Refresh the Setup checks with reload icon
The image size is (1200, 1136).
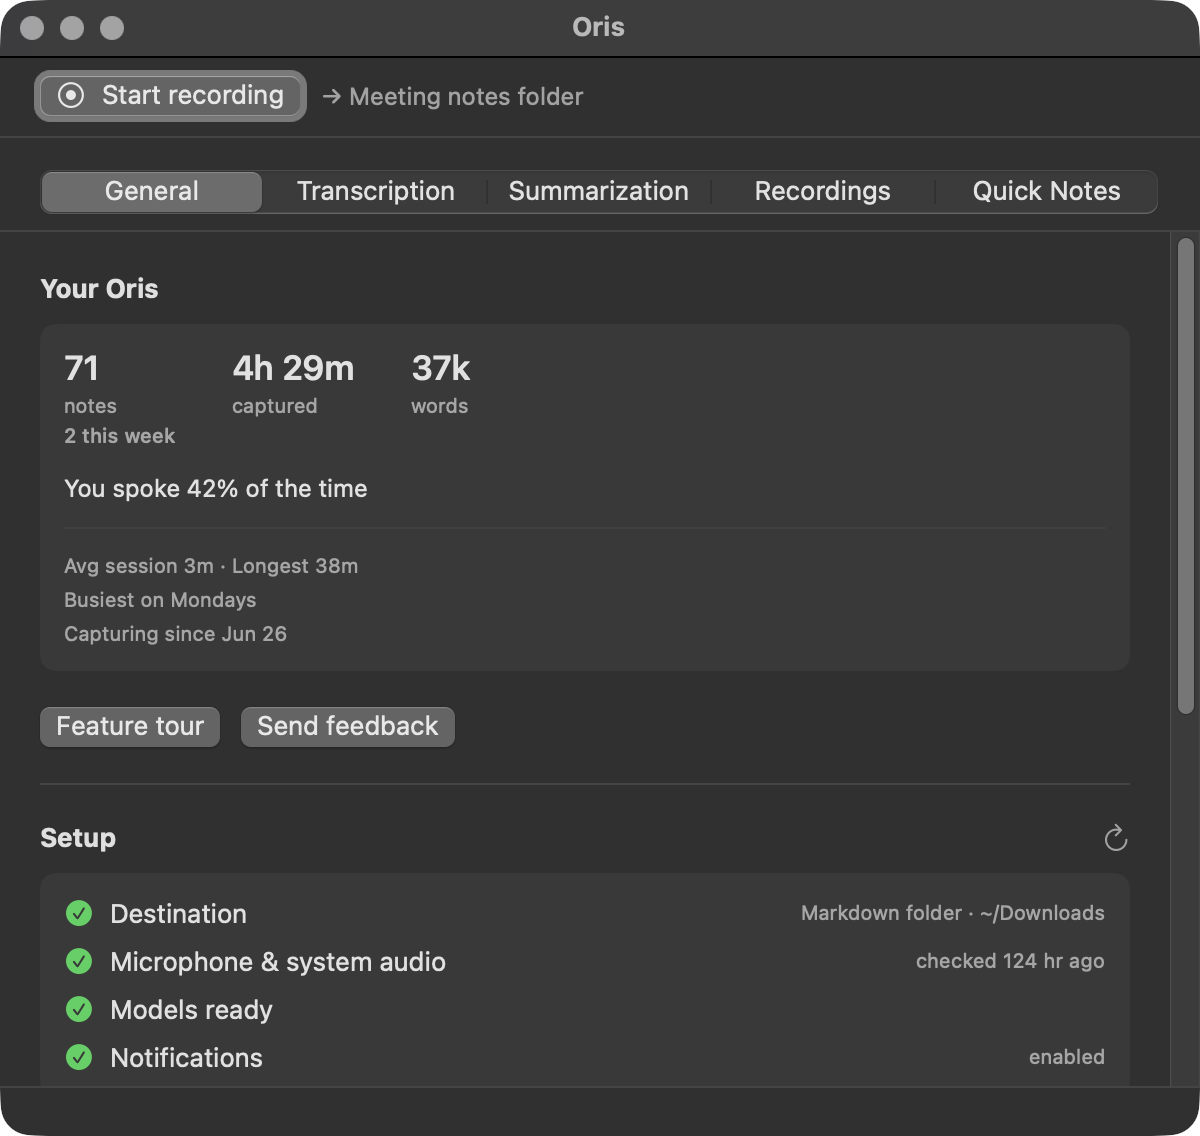[1115, 838]
